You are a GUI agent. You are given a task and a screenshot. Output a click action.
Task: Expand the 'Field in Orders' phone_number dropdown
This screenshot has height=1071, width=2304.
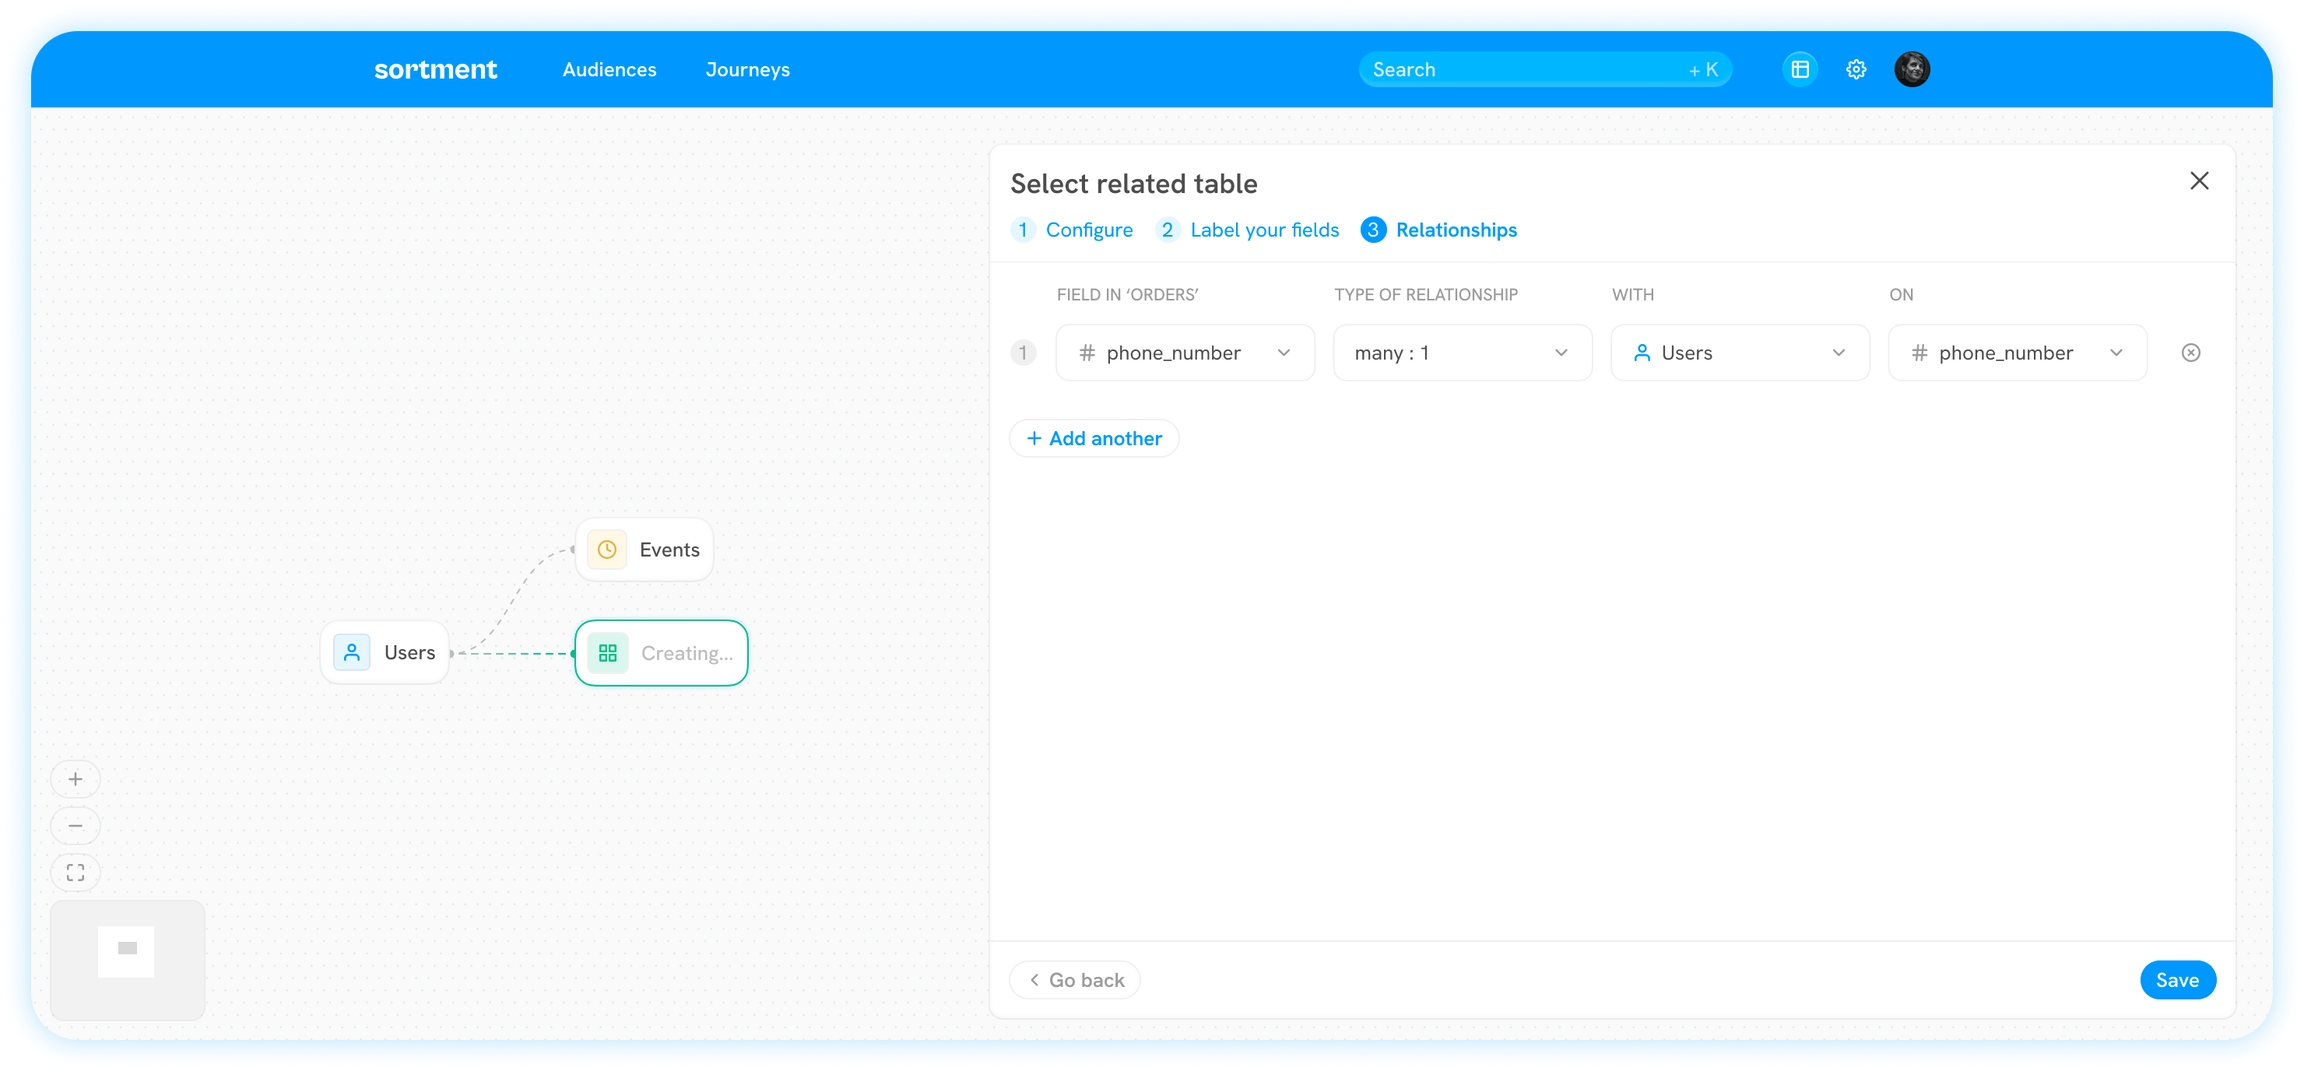[x=1185, y=353]
